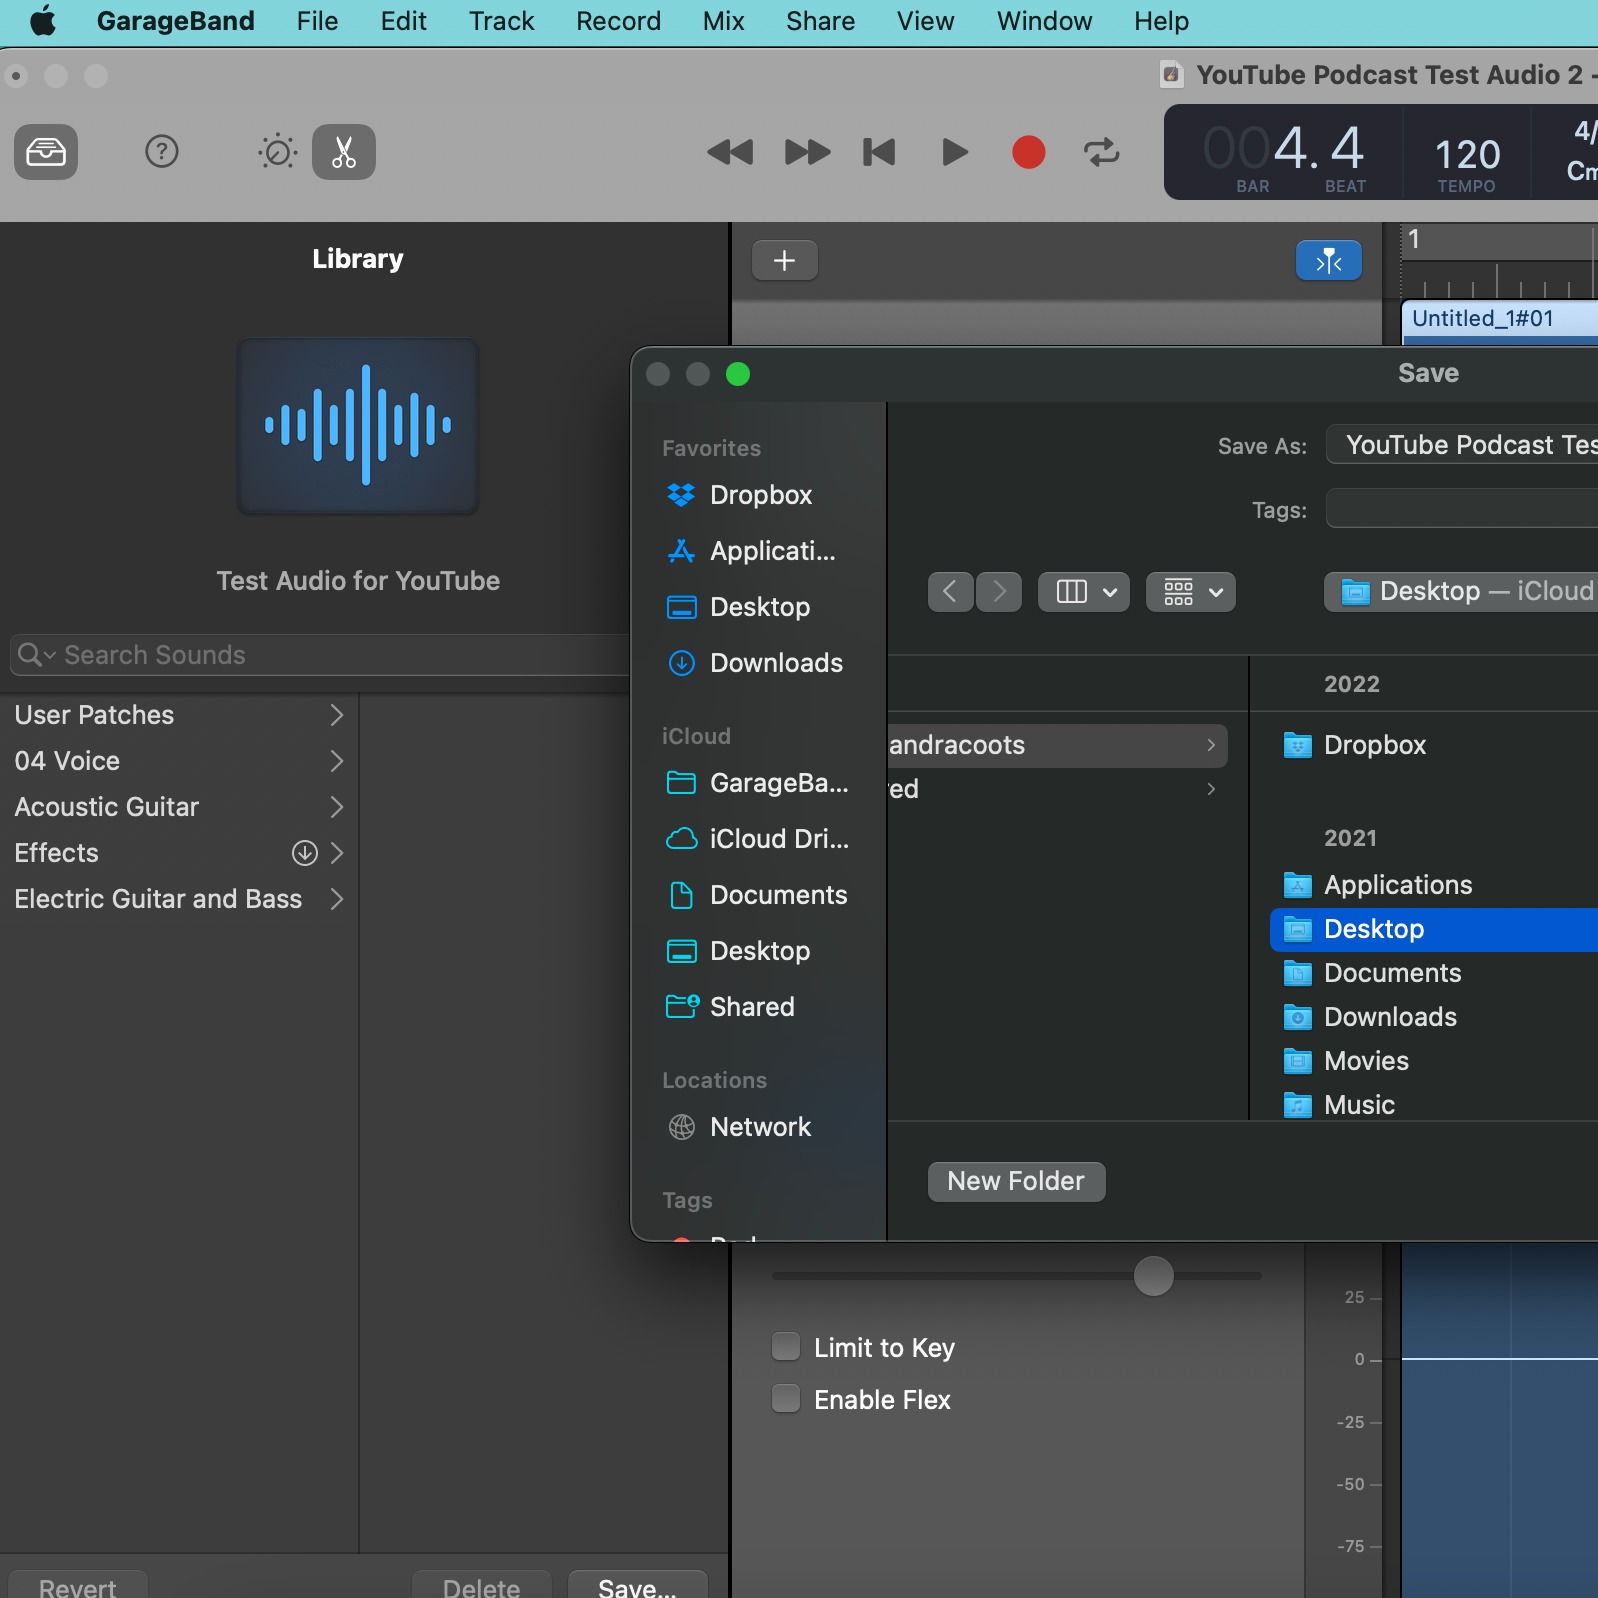1598x1598 pixels.
Task: Toggle the Smart Controls dial button
Action: [x=278, y=152]
